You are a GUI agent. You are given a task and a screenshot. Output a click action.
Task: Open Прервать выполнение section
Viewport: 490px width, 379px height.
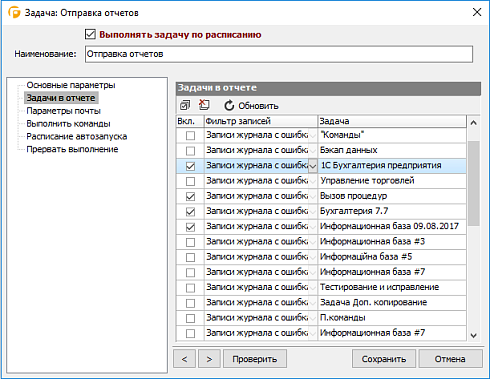(x=72, y=149)
